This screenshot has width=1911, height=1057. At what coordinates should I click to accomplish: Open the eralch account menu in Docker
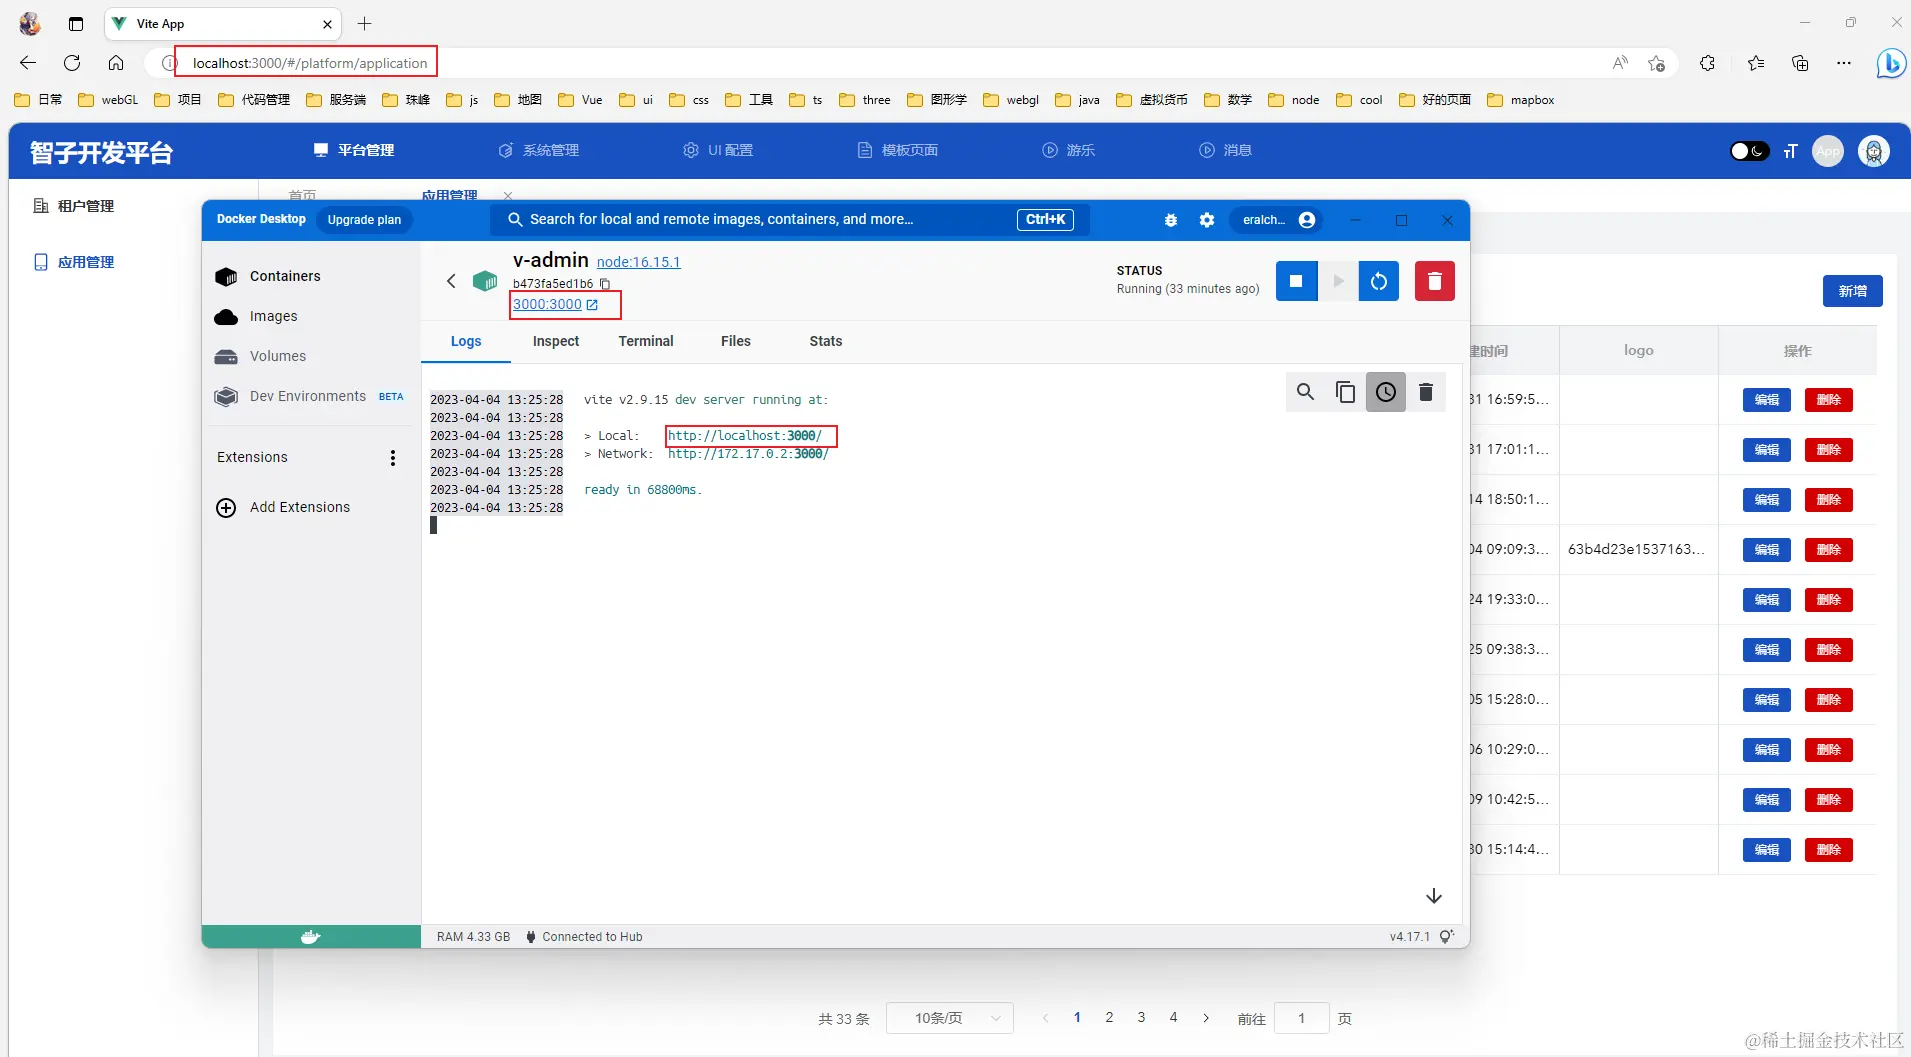tap(1278, 220)
